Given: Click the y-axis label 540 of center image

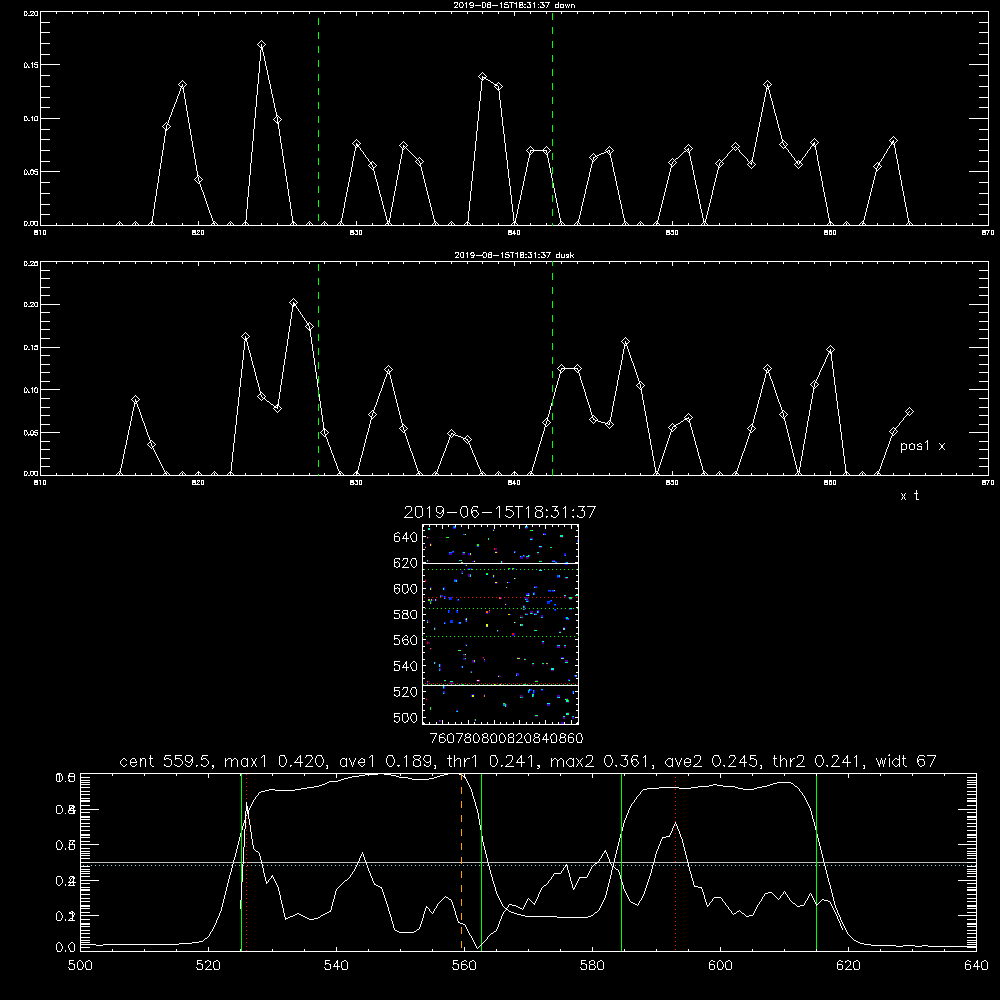Looking at the screenshot, I should [406, 666].
